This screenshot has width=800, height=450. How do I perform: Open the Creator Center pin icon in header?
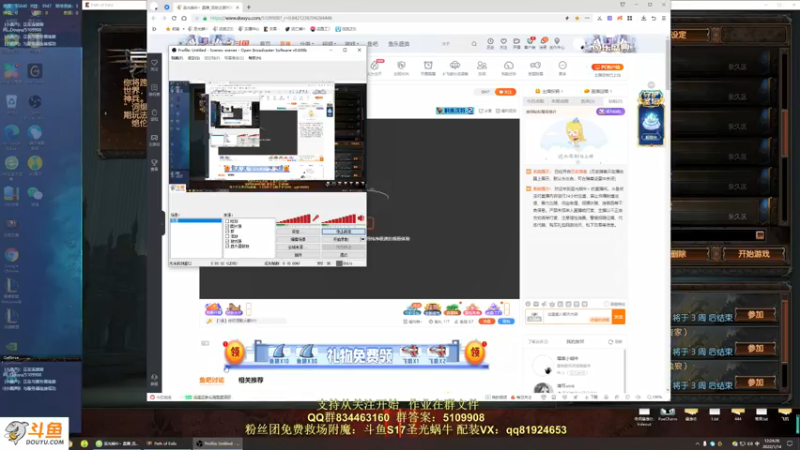[x=557, y=43]
